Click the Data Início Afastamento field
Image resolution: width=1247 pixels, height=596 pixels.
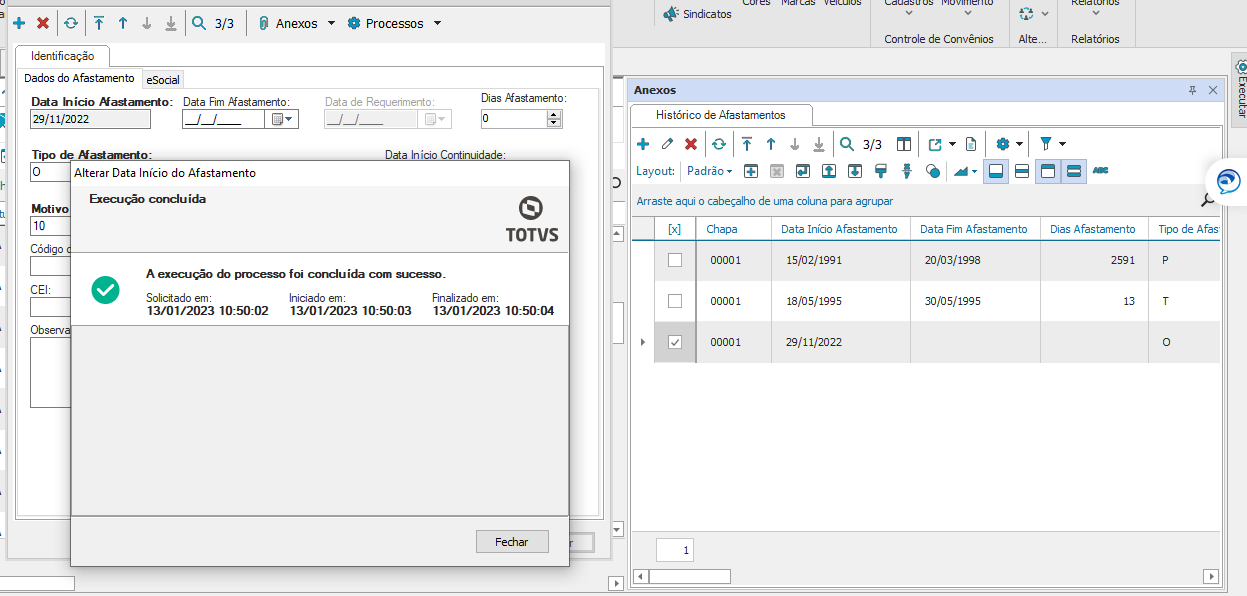pyautogui.click(x=90, y=119)
